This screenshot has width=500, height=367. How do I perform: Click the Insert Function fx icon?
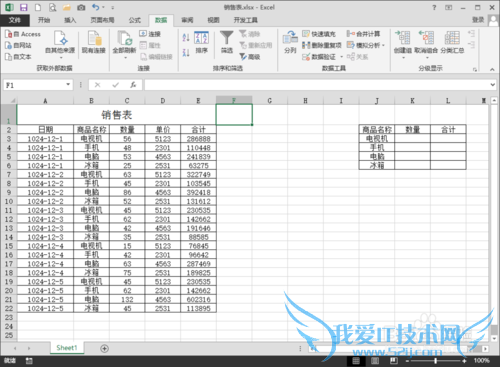click(x=133, y=85)
